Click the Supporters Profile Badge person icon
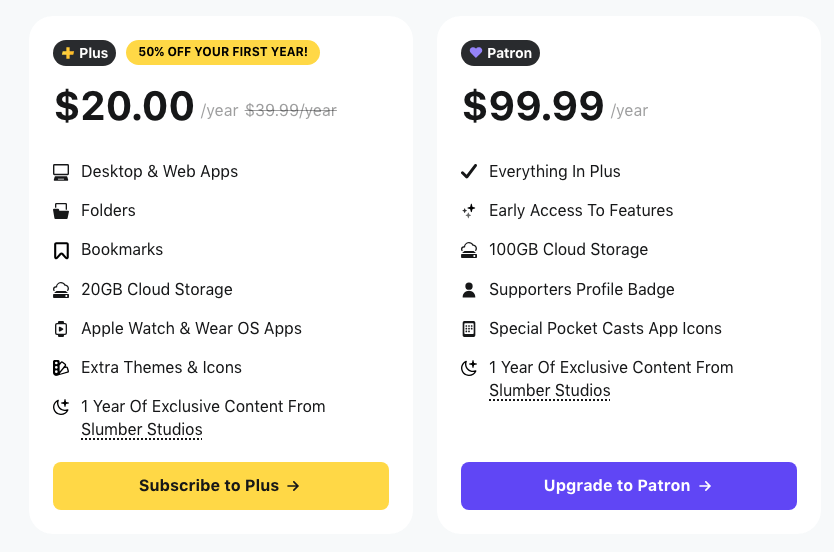 point(468,290)
